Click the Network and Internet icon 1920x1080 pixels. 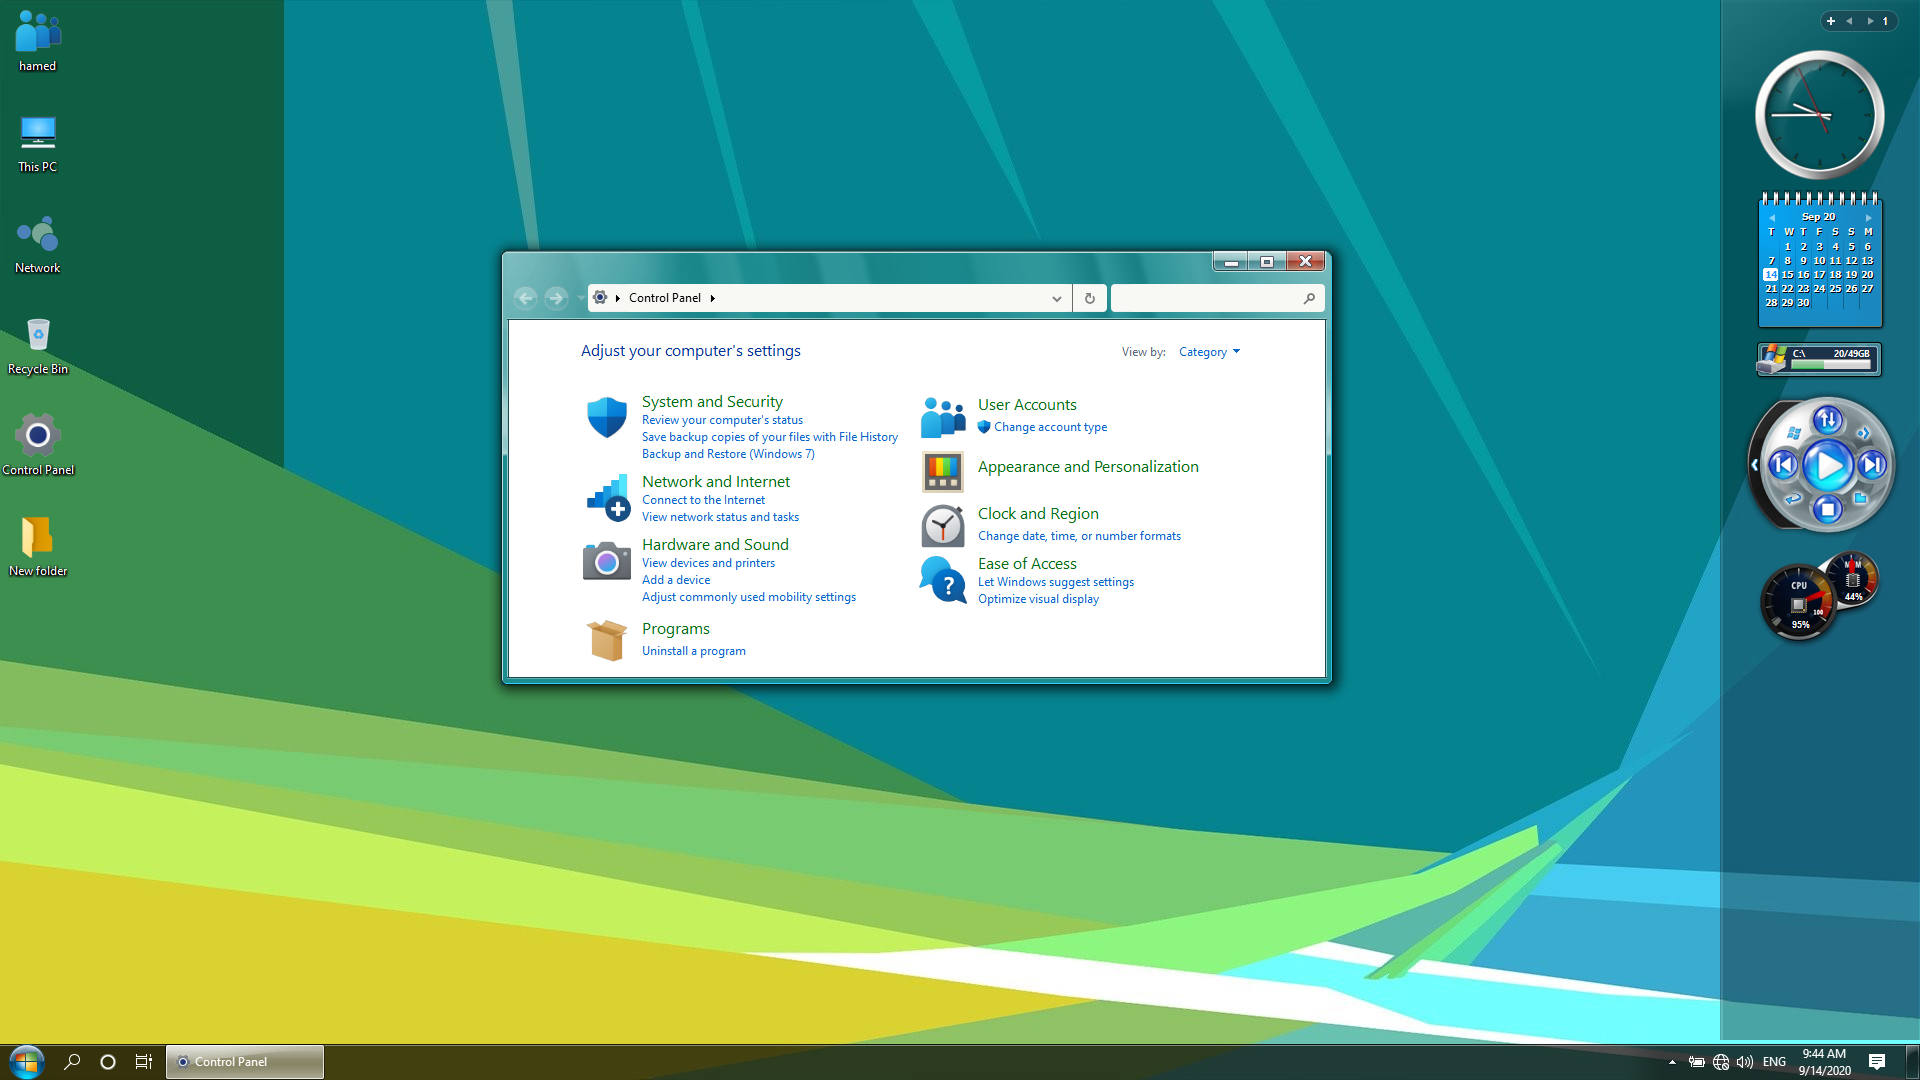point(606,497)
